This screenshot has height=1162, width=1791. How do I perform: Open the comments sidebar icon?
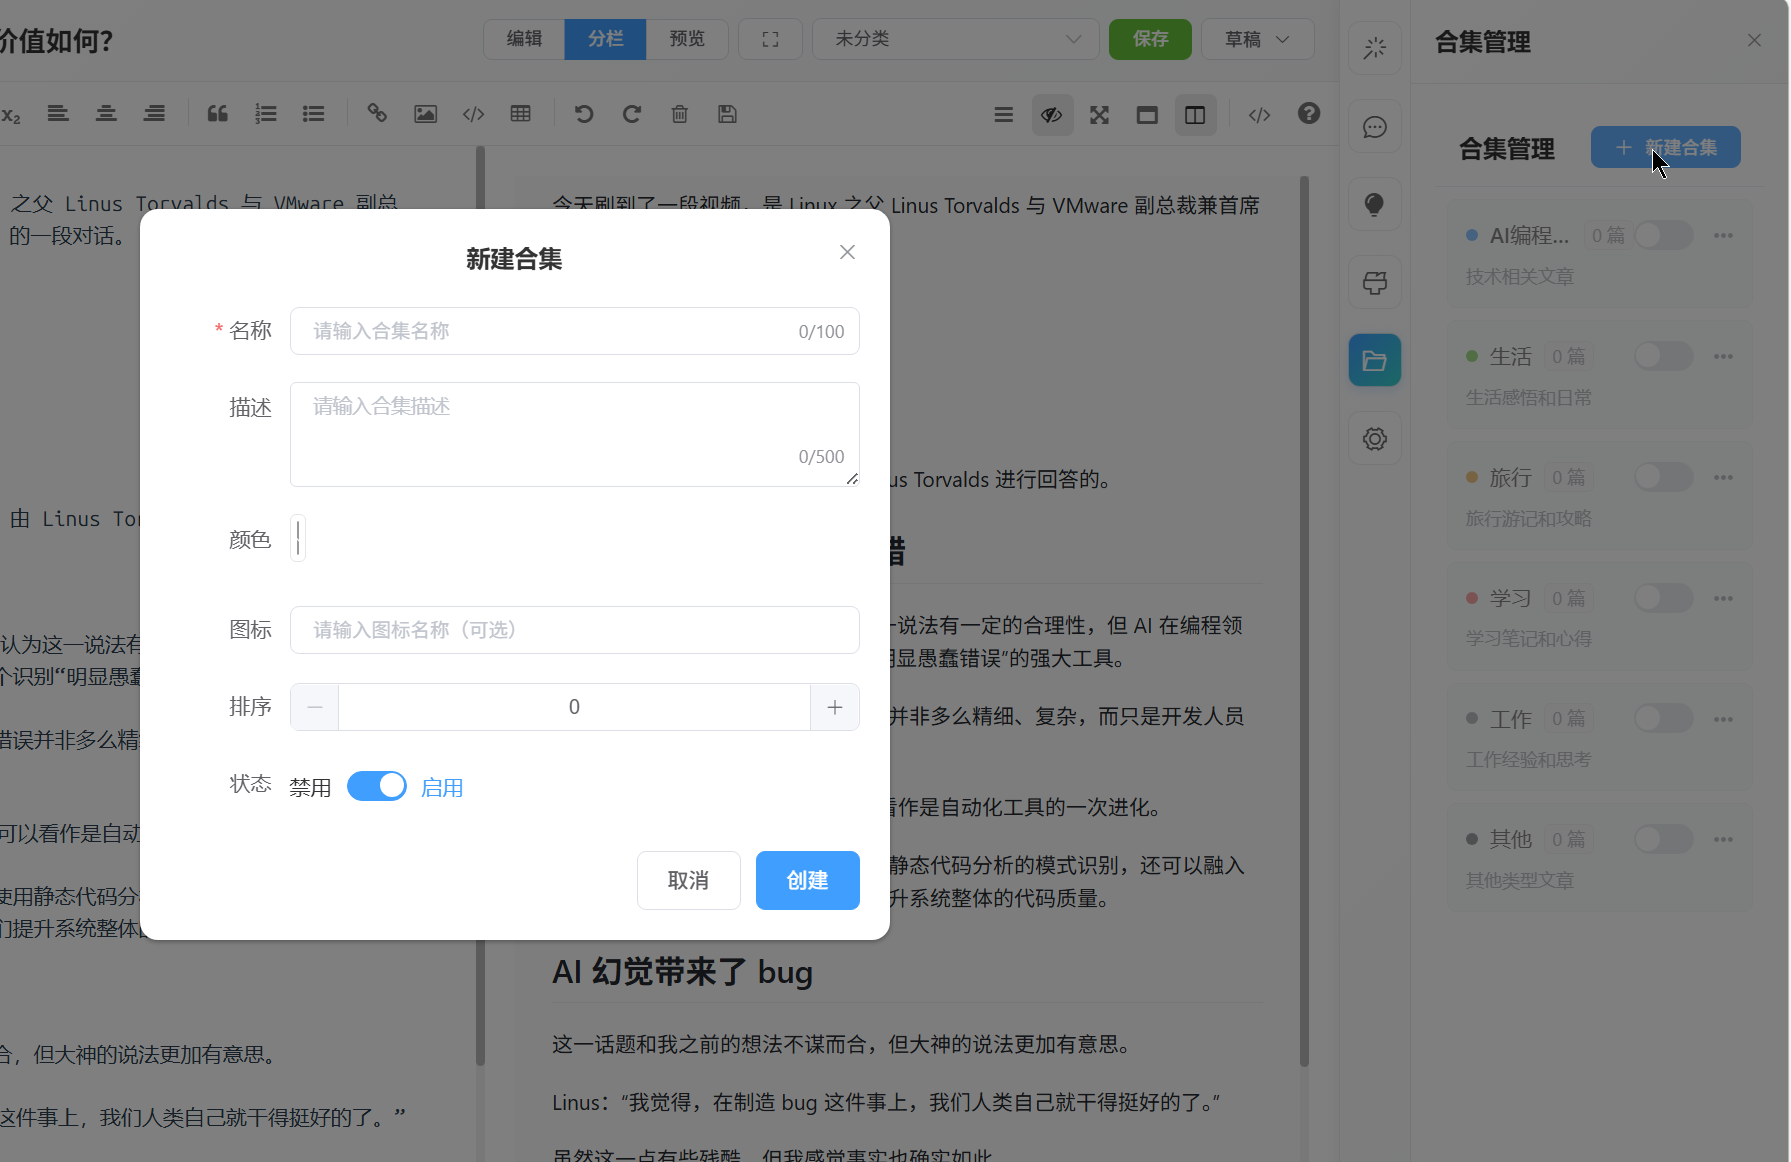pos(1375,127)
